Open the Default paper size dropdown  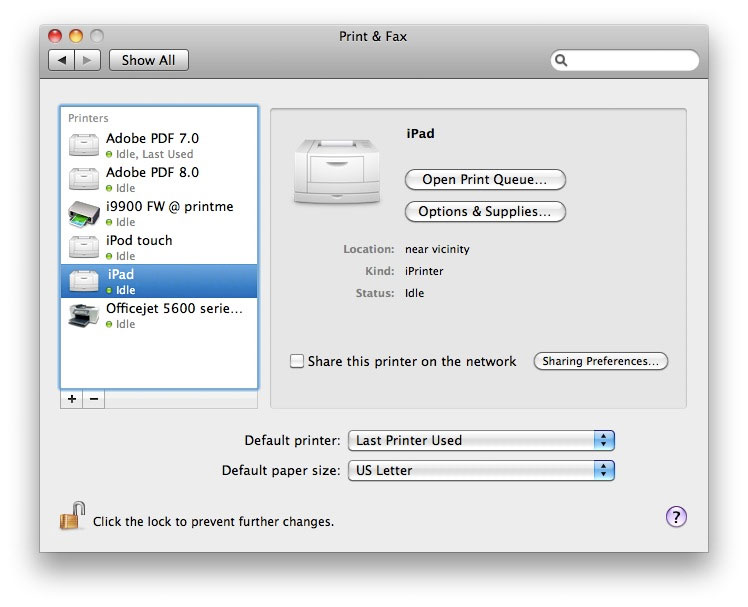481,471
